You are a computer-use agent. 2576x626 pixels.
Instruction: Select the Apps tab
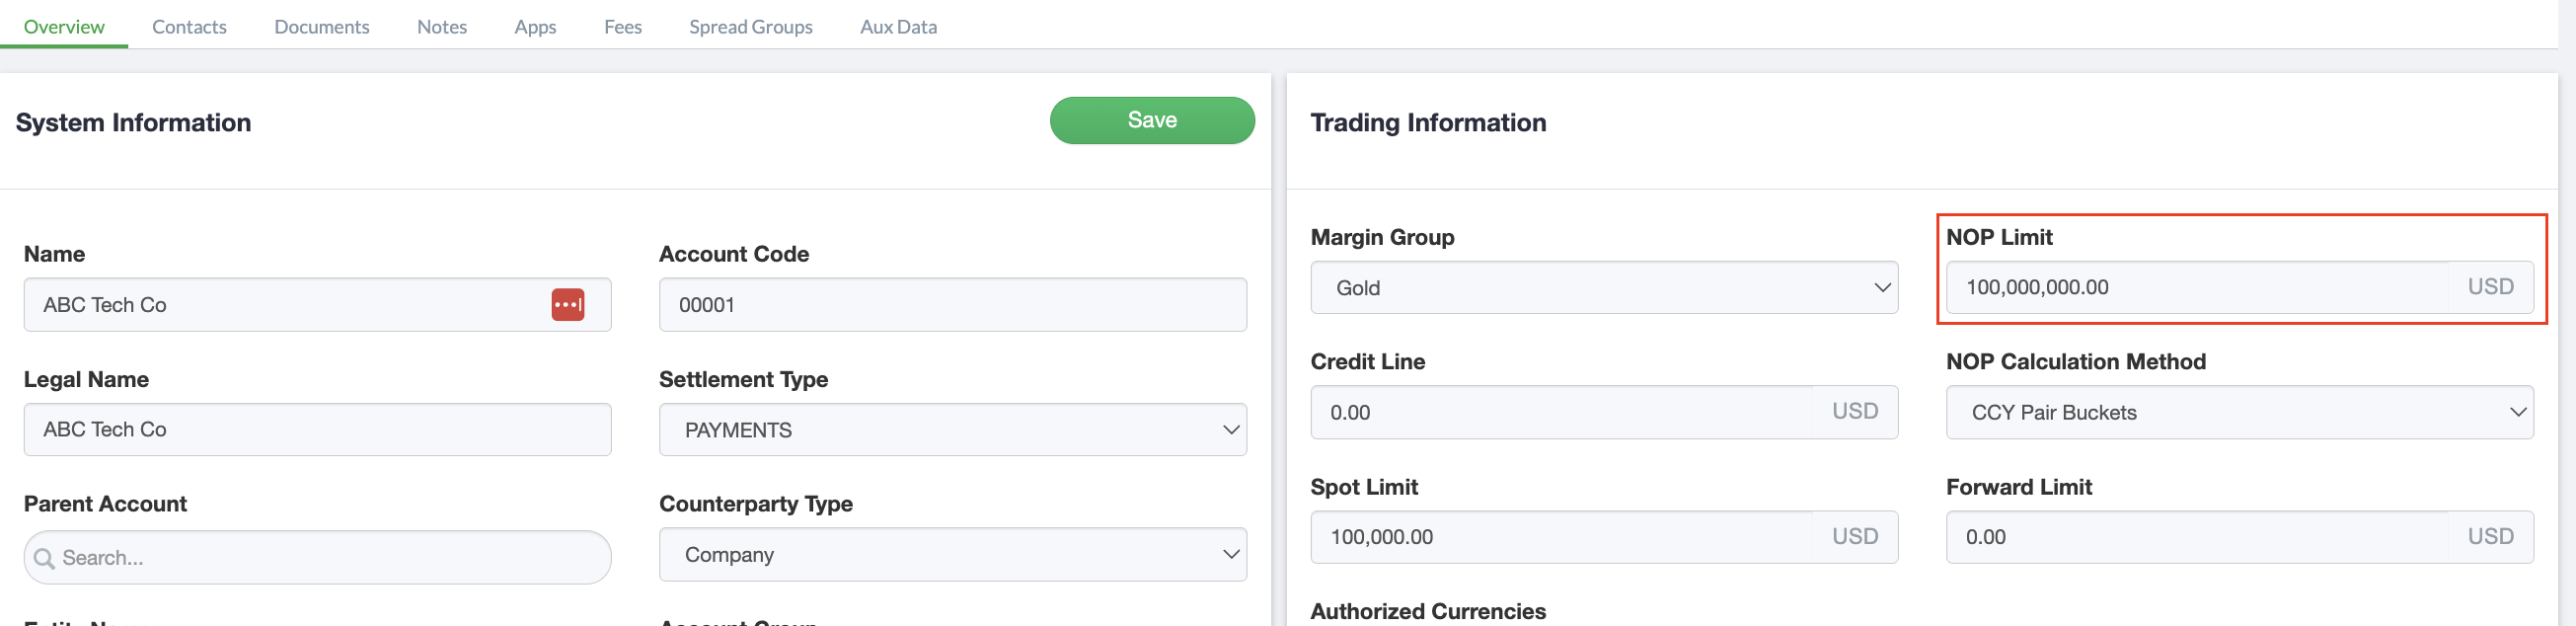click(535, 27)
